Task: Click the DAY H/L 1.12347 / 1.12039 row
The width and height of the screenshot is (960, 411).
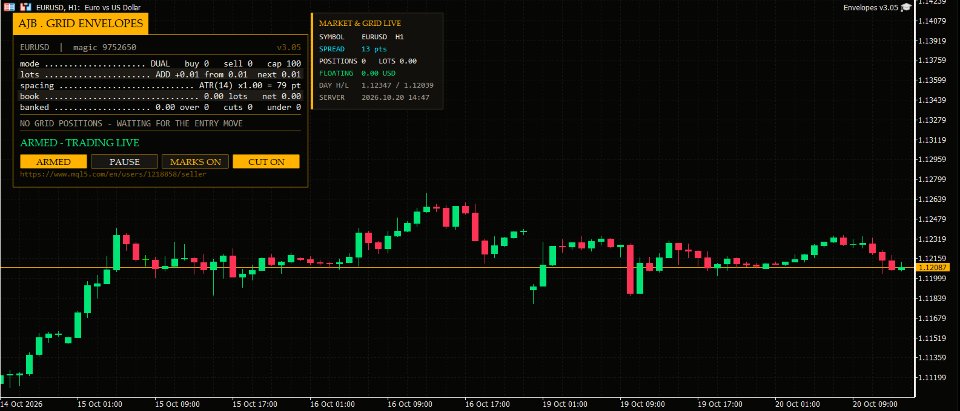Action: click(x=376, y=85)
